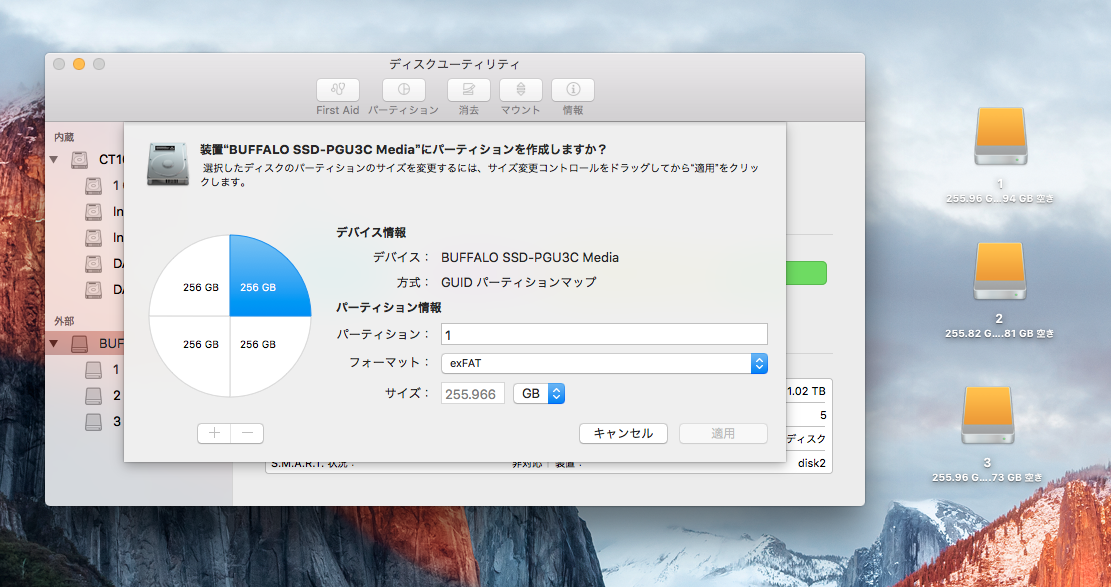The image size is (1111, 587).
Task: Add a partition with the plus button
Action: [214, 433]
